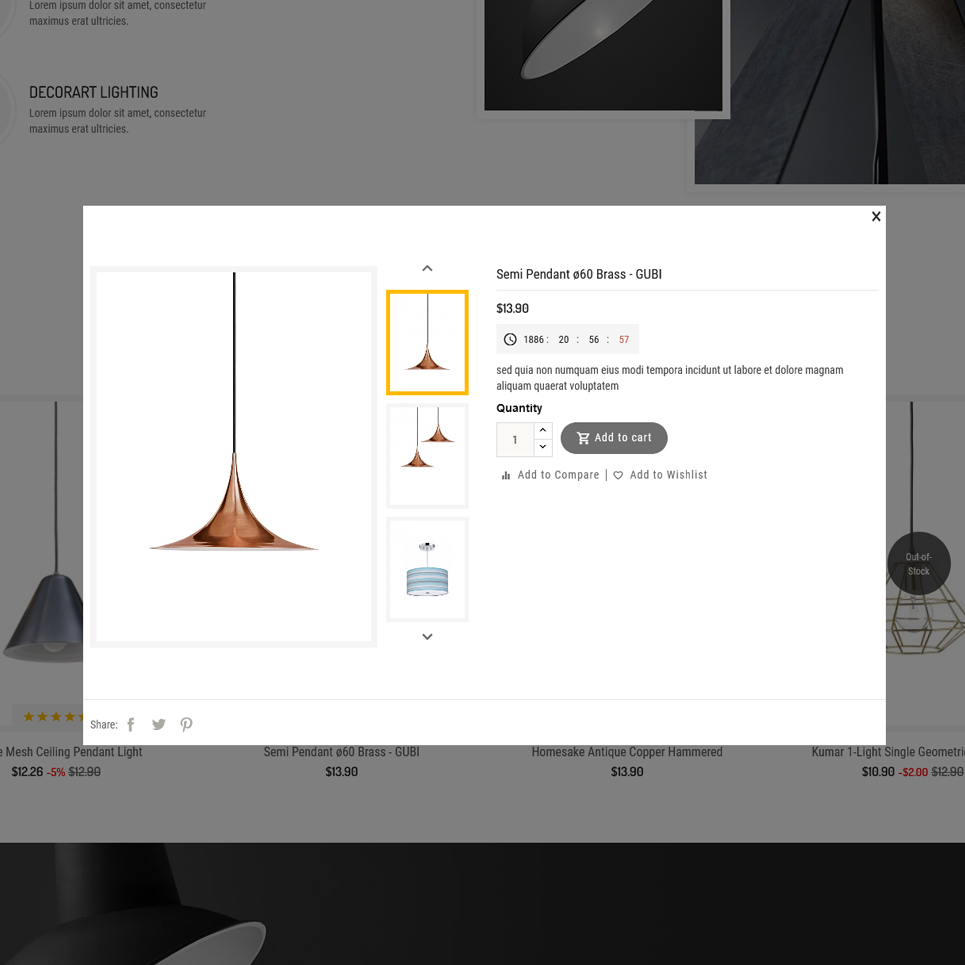Decrease quantity with the down arrow
Image resolution: width=965 pixels, height=965 pixels.
coord(543,447)
